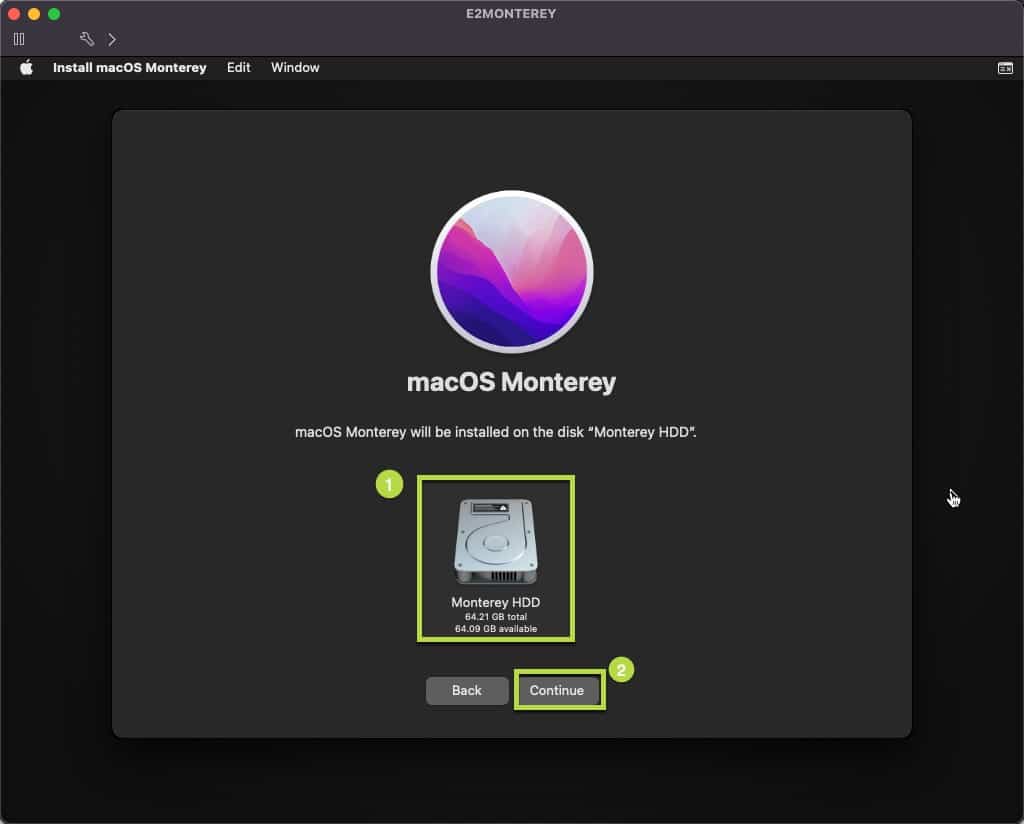The image size is (1024, 824).
Task: Click the Back button
Action: pos(467,690)
